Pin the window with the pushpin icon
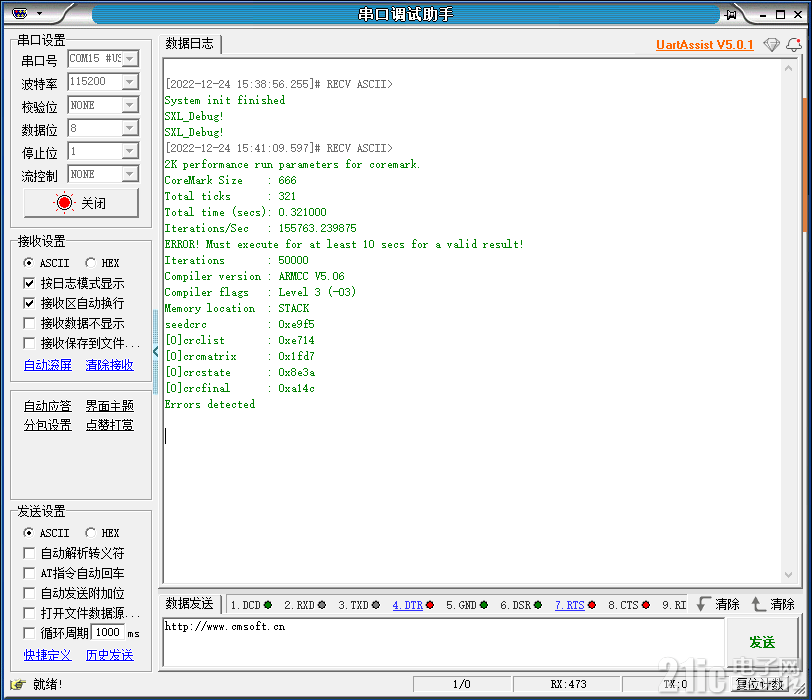 click(730, 14)
